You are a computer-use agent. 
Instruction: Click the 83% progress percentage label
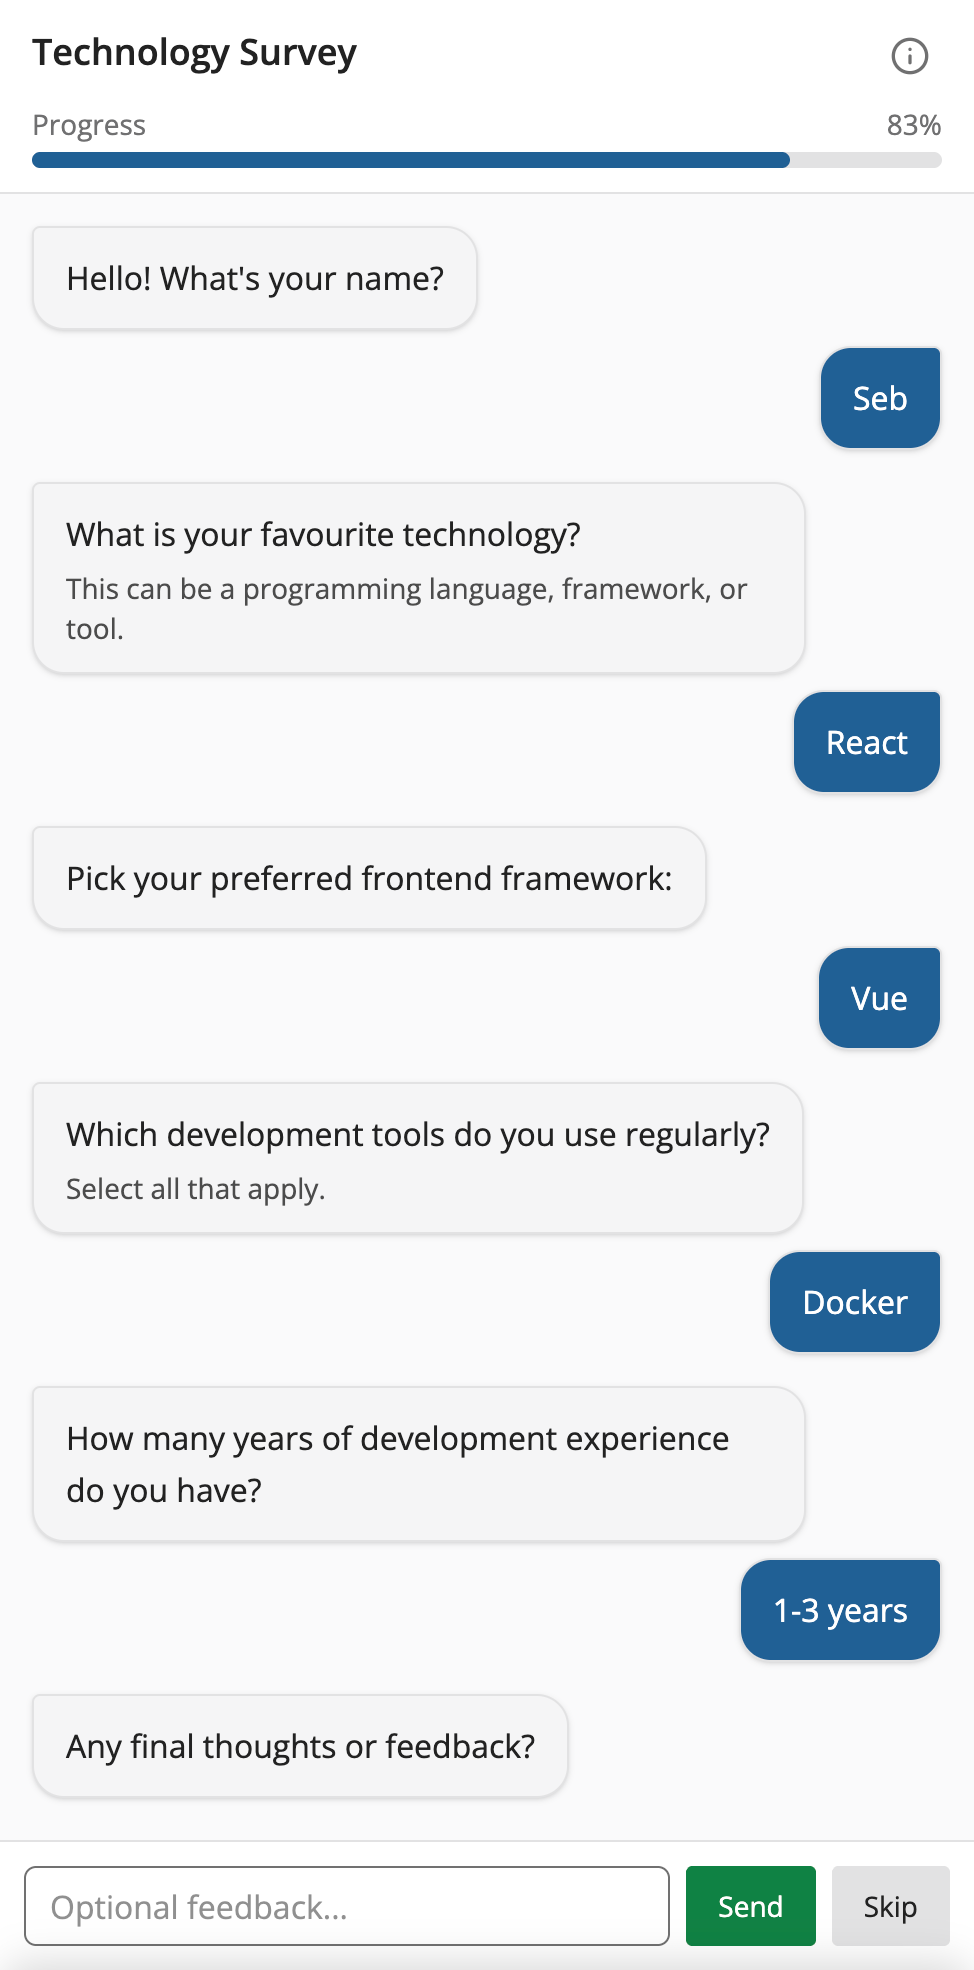click(913, 125)
